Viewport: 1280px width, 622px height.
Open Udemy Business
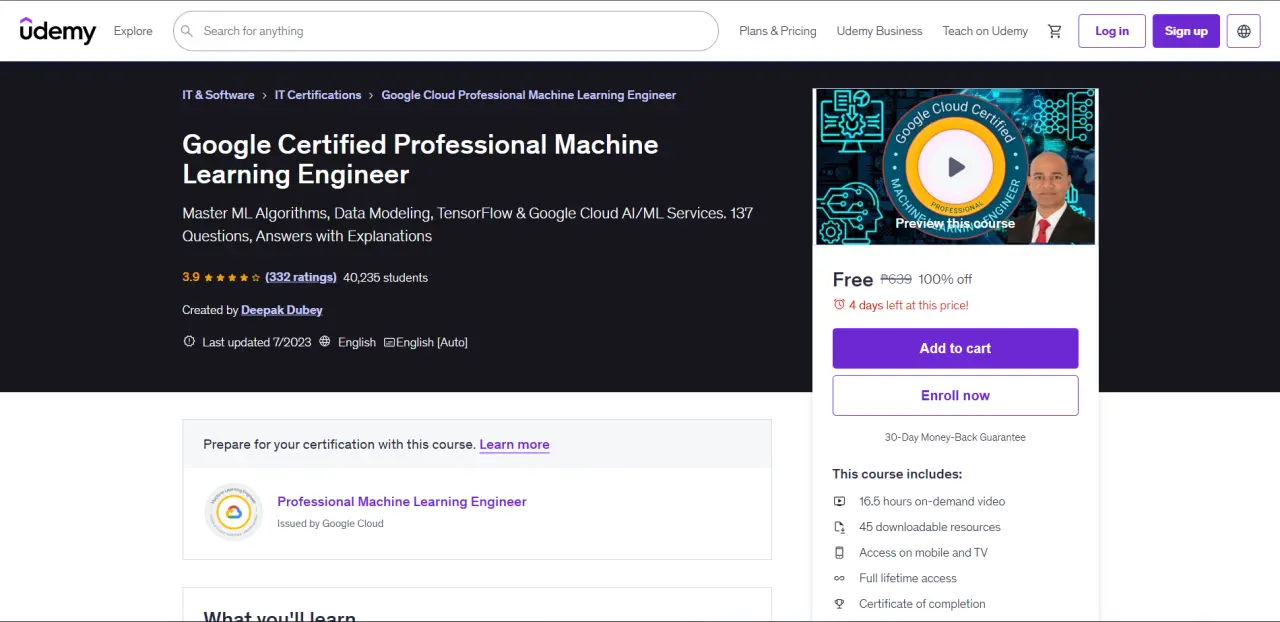coord(880,31)
